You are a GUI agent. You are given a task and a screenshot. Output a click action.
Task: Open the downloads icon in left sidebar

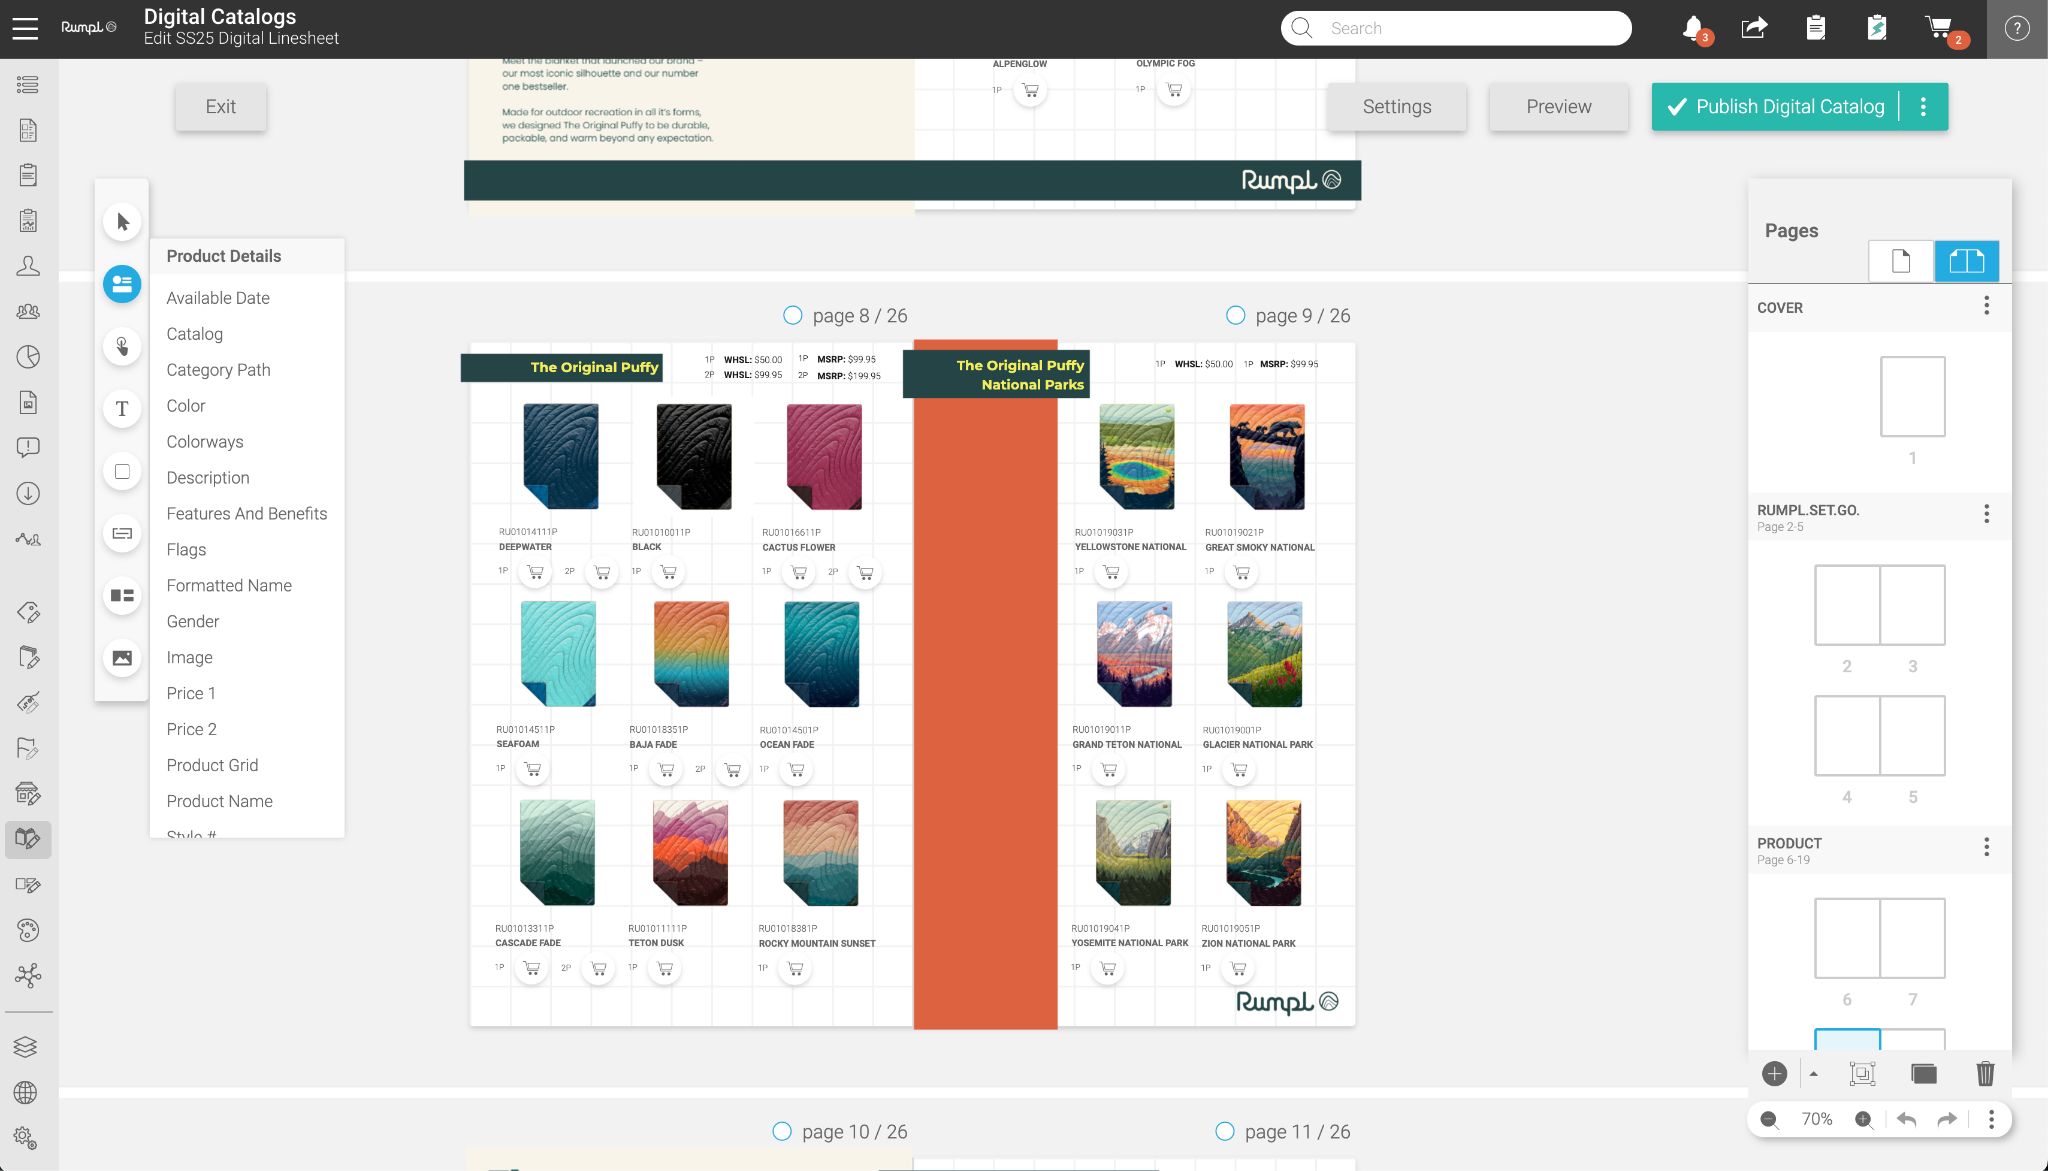[x=28, y=493]
